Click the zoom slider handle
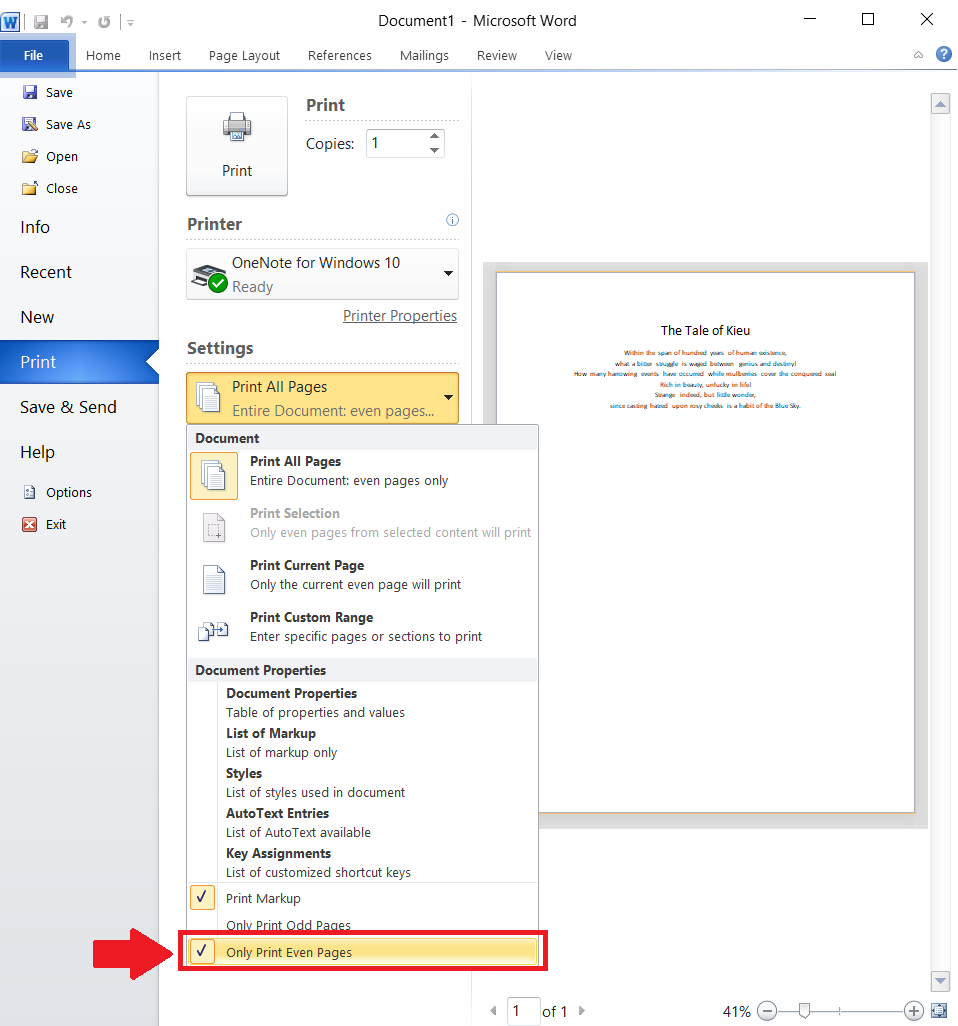Viewport: 958px width, 1026px height. coord(804,1011)
